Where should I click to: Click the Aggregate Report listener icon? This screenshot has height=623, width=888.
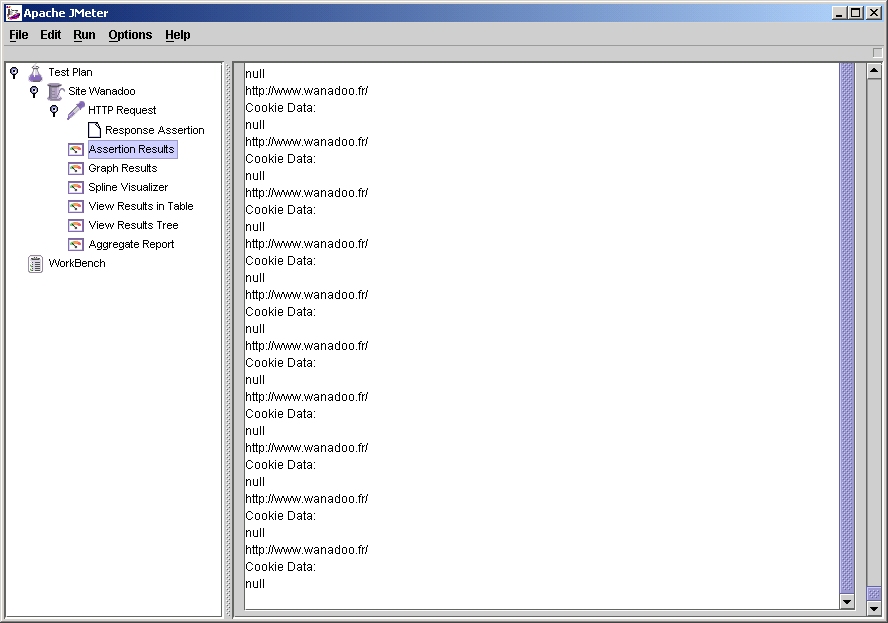75,244
